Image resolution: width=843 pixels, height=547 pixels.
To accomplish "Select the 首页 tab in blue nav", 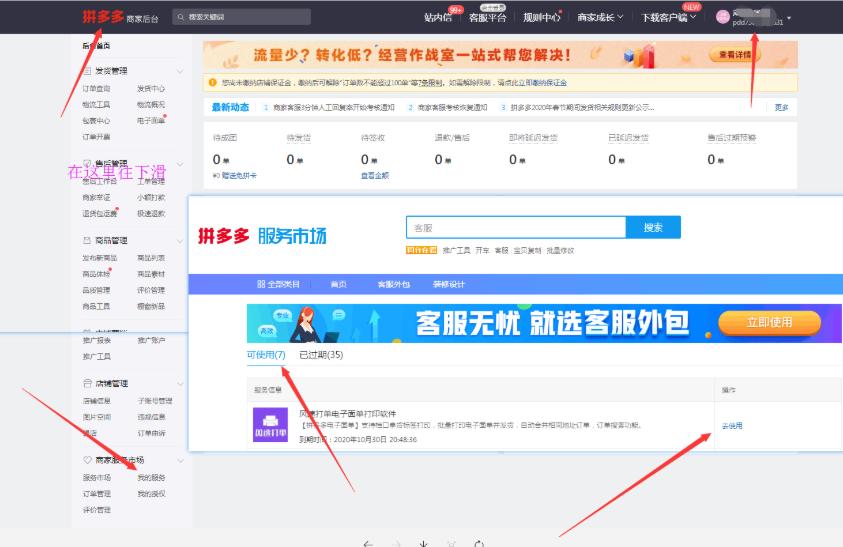I will tap(338, 284).
